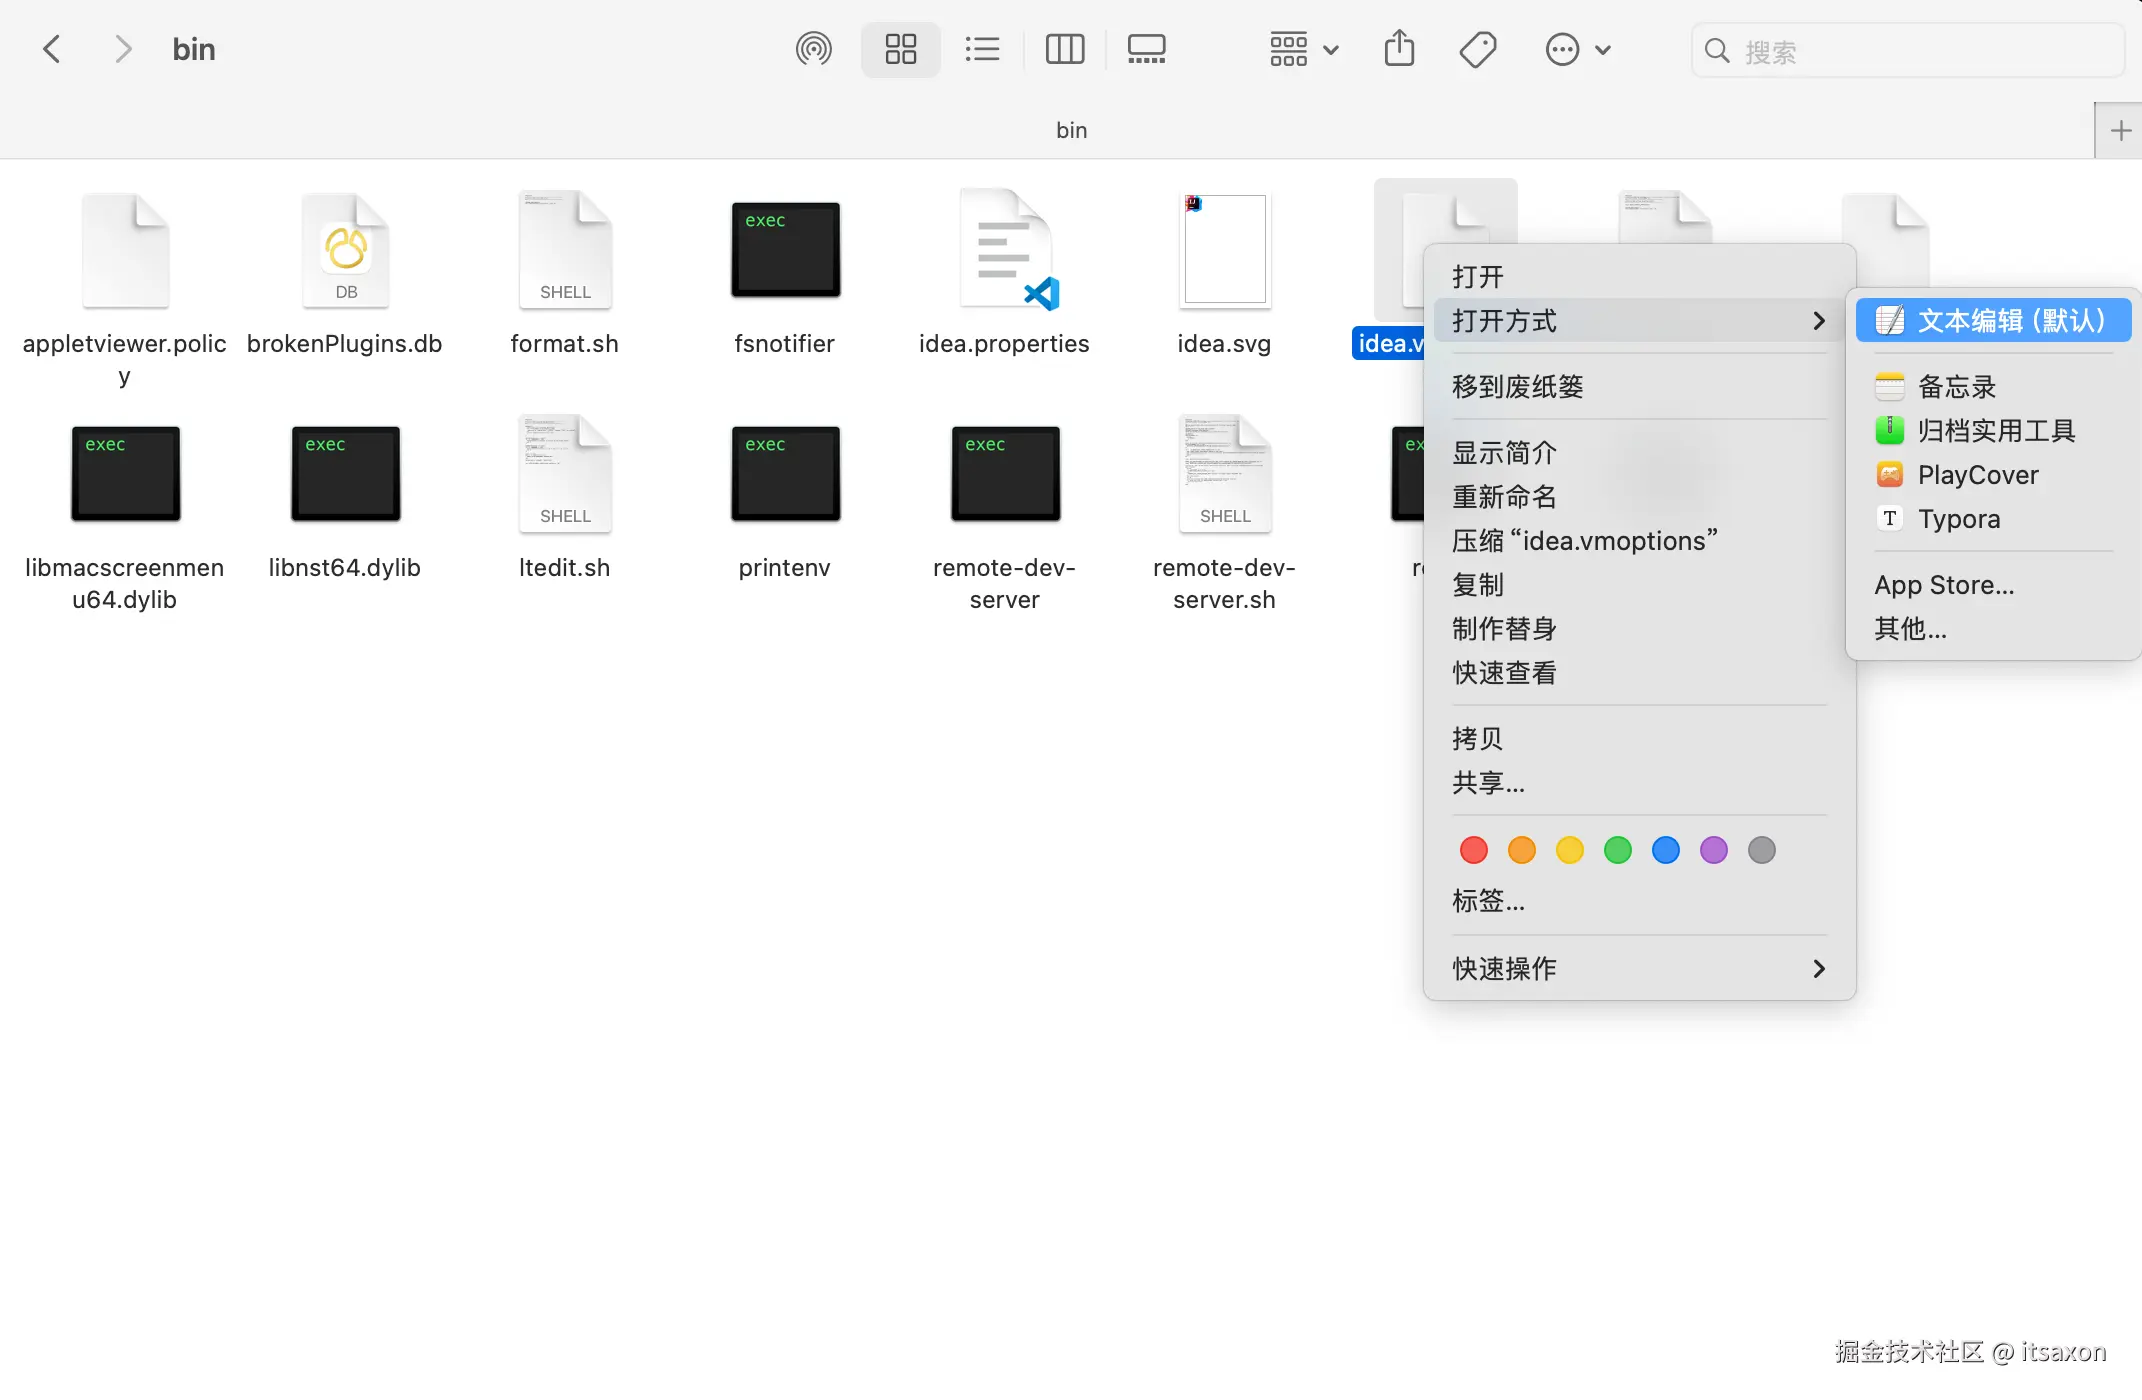Switch to list view
Image resolution: width=2142 pixels, height=1400 pixels.
982,49
